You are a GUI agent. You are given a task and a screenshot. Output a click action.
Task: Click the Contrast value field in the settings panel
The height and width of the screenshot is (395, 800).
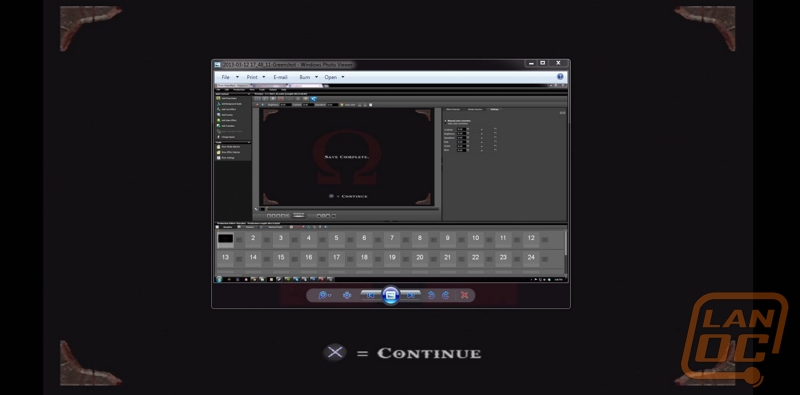pos(462,129)
